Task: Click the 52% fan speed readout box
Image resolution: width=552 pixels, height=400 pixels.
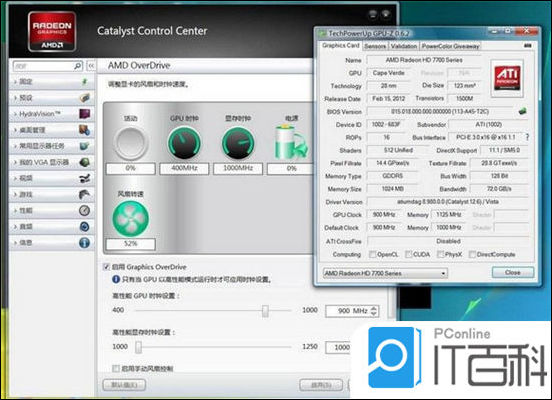Action: tap(131, 244)
